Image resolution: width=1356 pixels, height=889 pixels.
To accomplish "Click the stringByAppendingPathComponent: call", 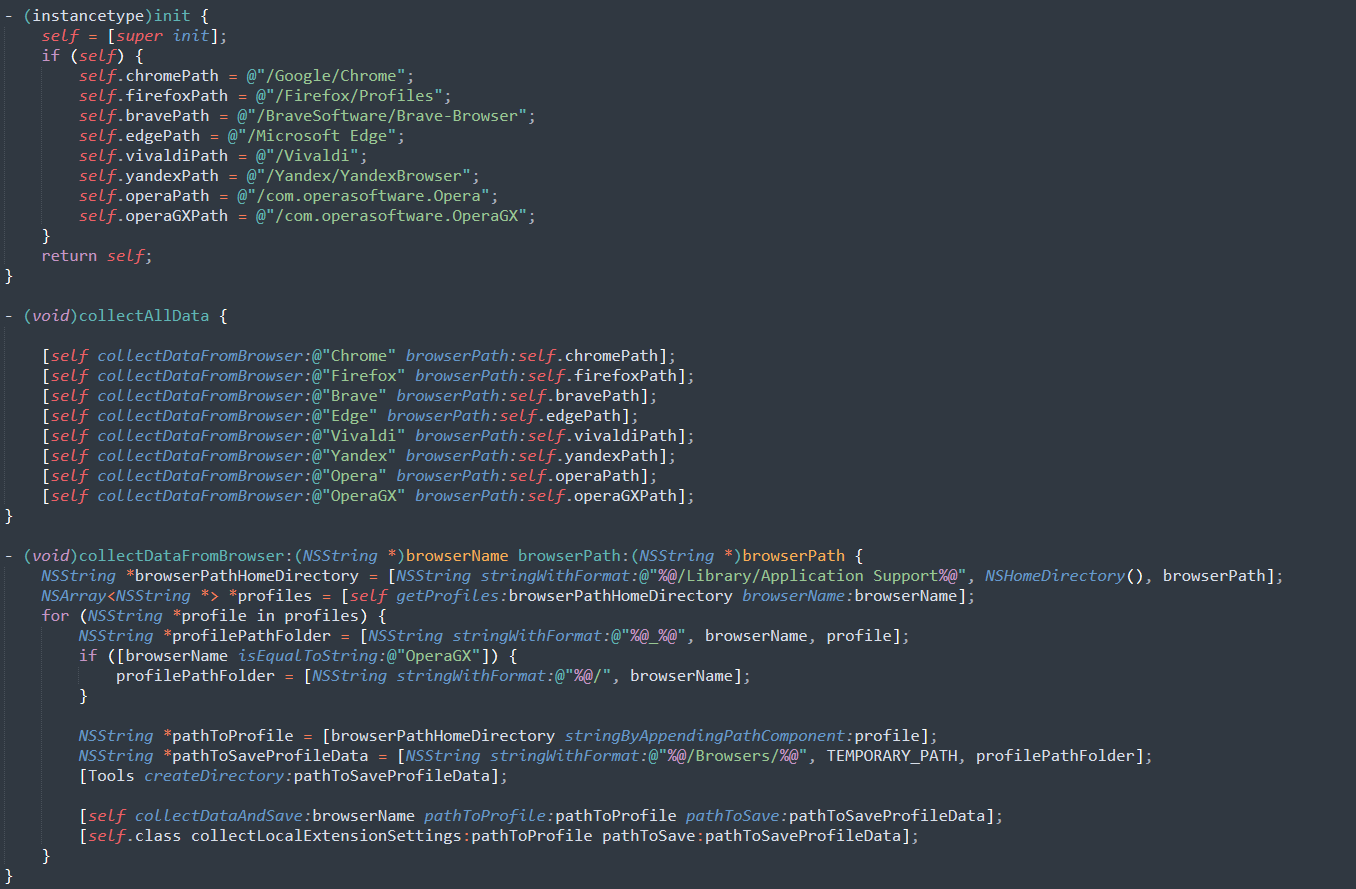I will tap(708, 736).
